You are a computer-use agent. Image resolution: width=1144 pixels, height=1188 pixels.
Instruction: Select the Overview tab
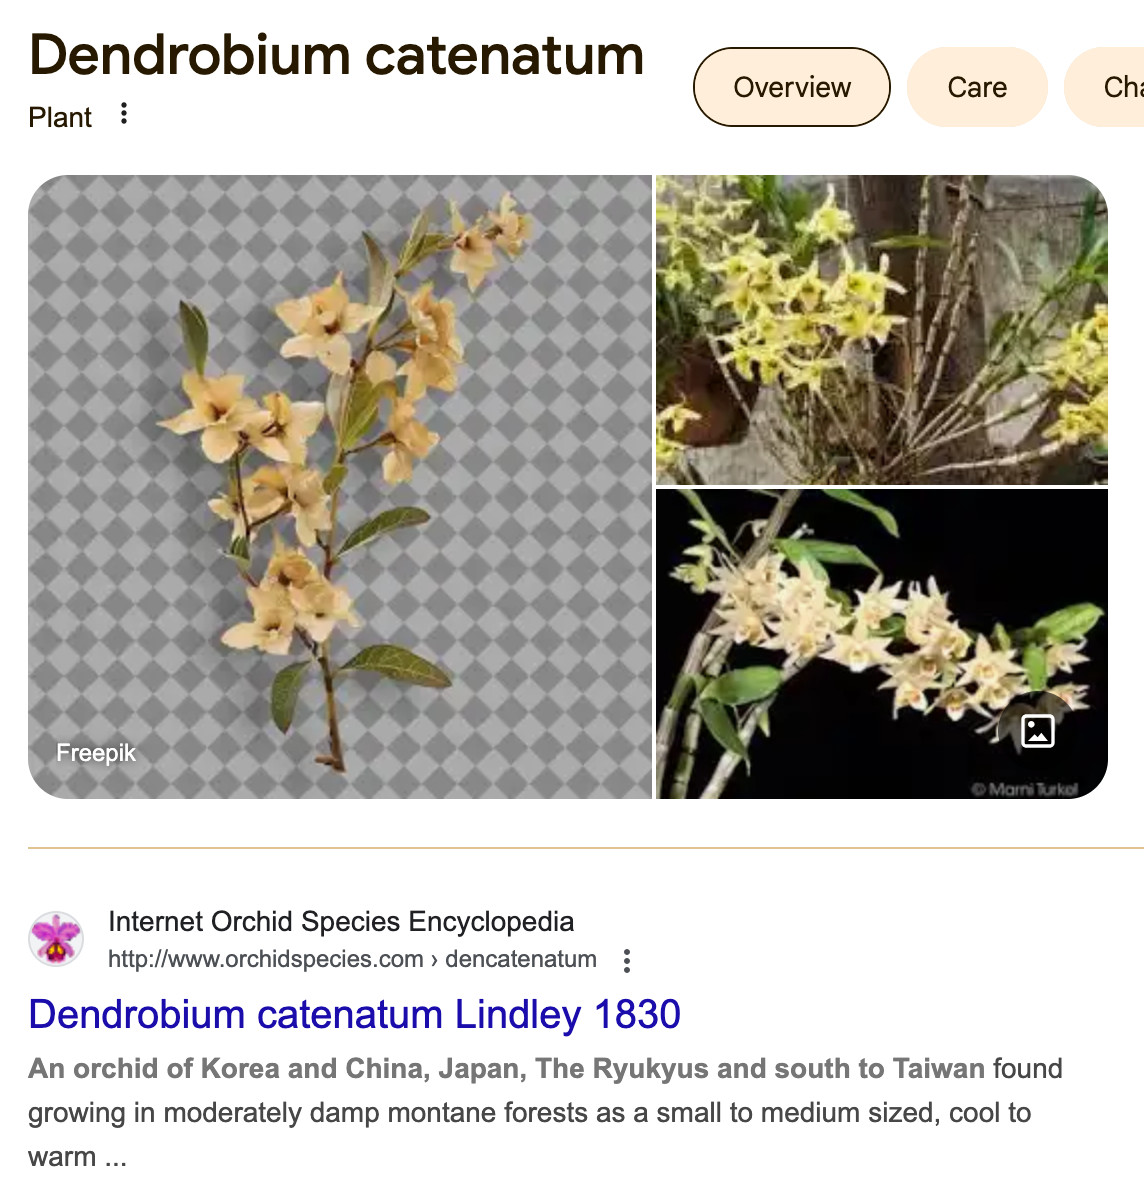(x=792, y=87)
